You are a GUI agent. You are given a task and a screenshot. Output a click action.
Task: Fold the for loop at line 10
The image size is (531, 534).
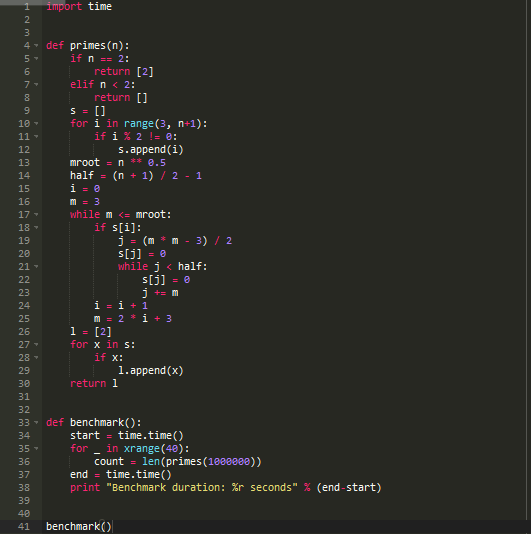click(36, 124)
